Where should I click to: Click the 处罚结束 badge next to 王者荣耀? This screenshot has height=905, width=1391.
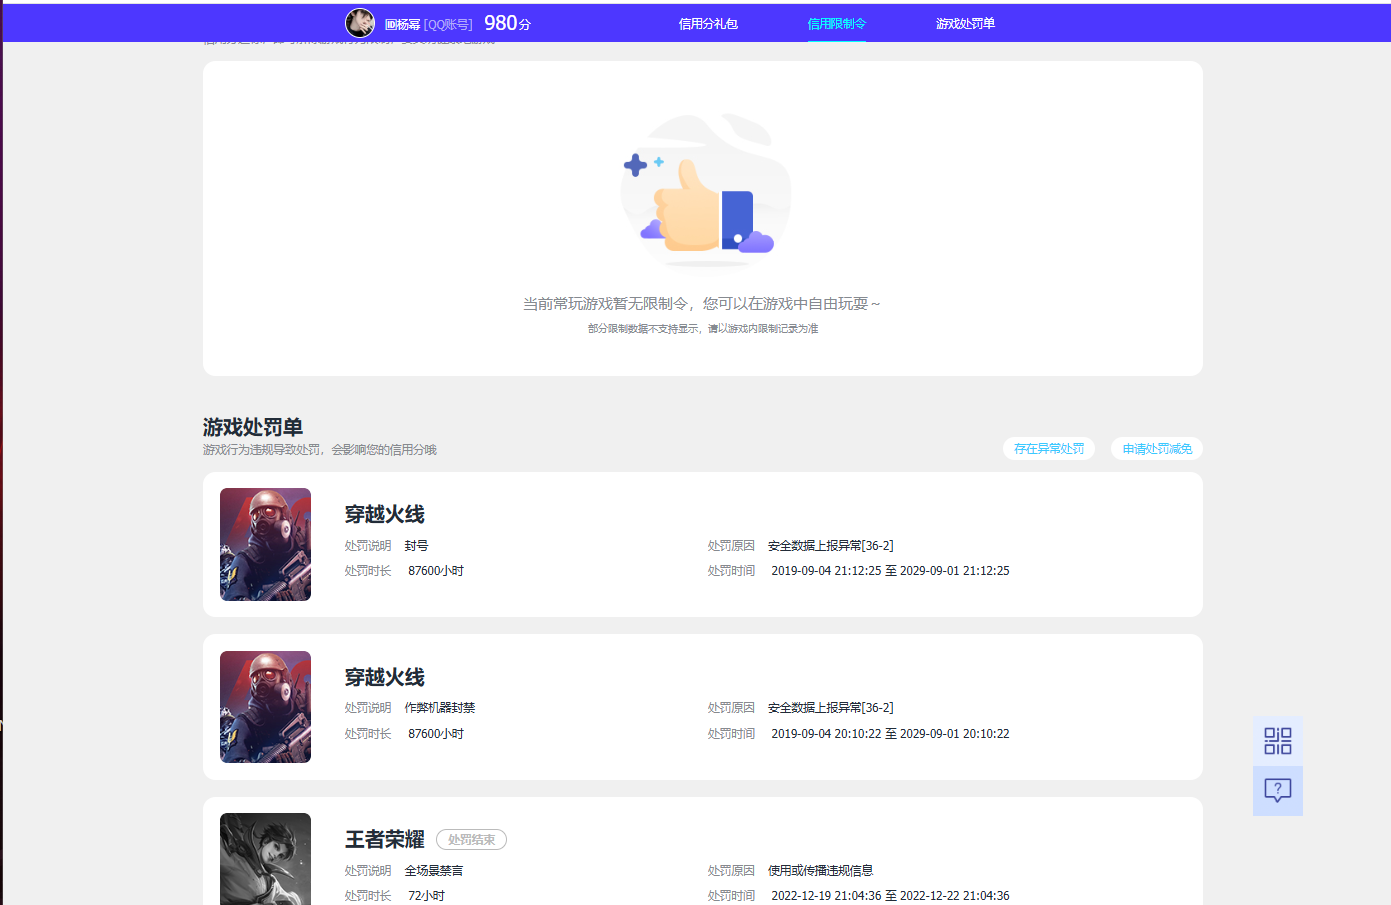click(471, 839)
